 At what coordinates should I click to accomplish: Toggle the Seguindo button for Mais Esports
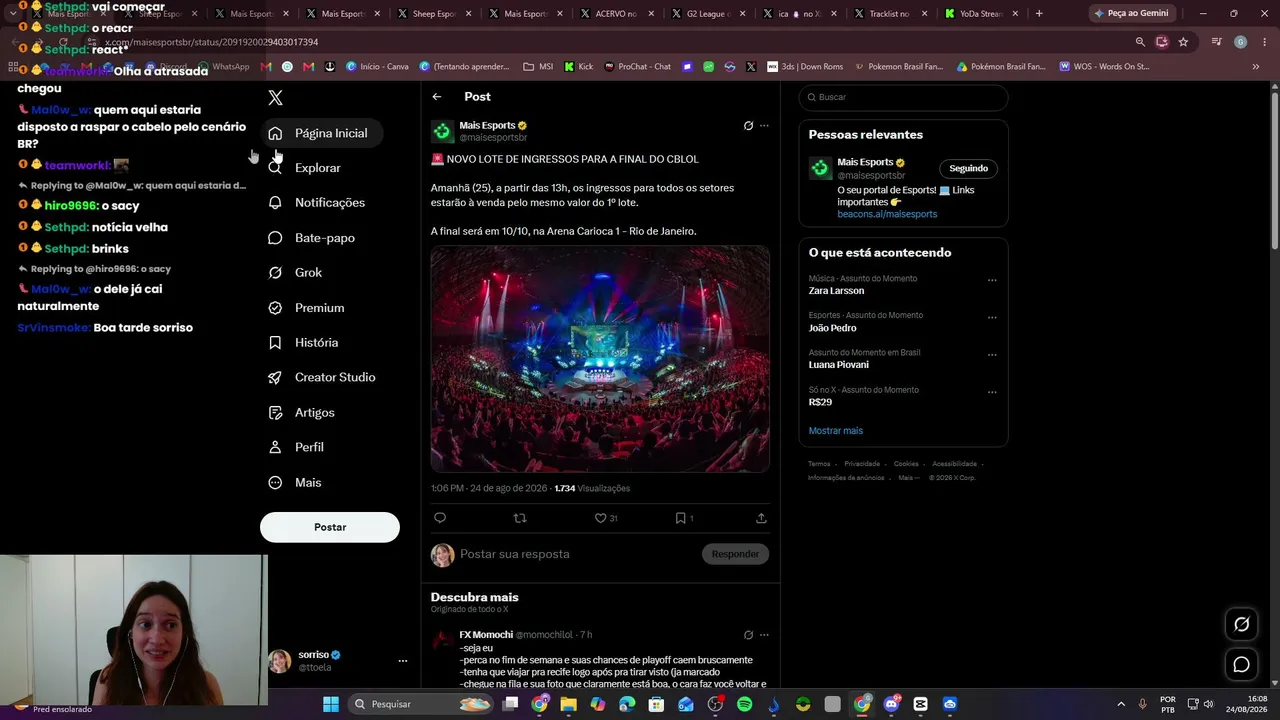coord(968,168)
